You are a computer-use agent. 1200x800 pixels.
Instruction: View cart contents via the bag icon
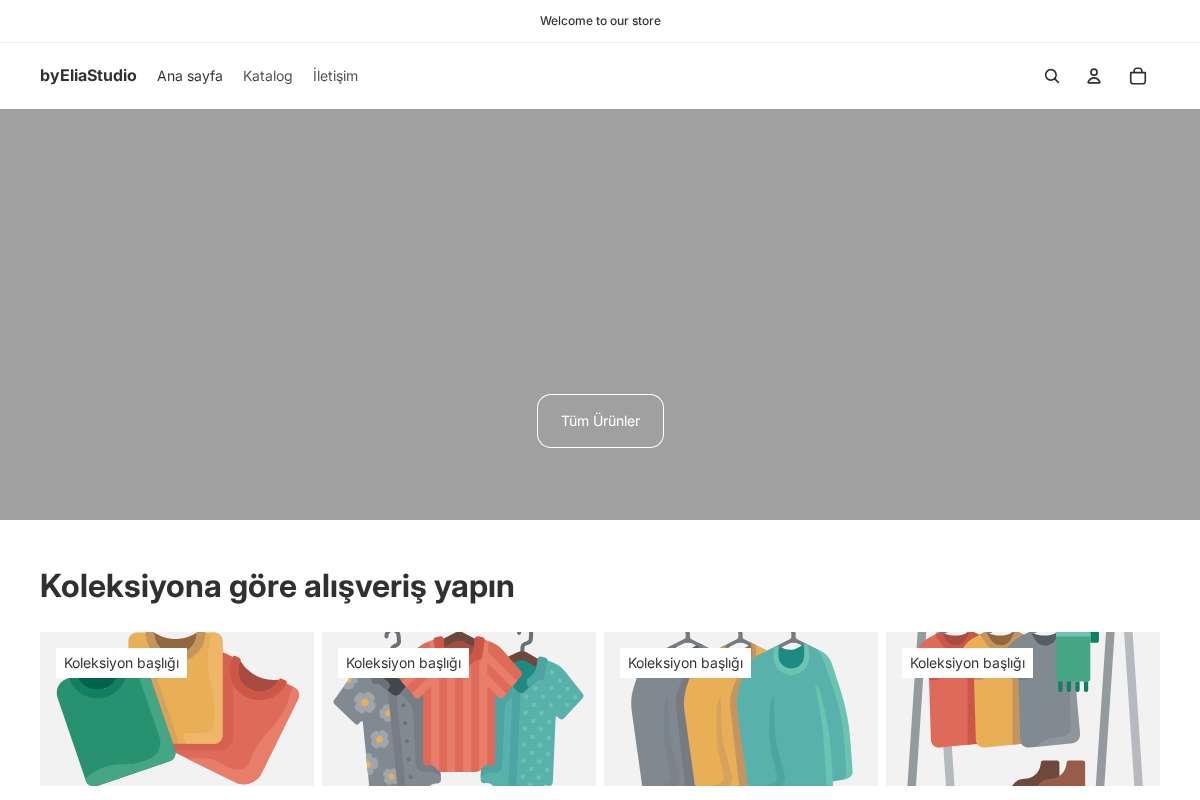pos(1137,75)
